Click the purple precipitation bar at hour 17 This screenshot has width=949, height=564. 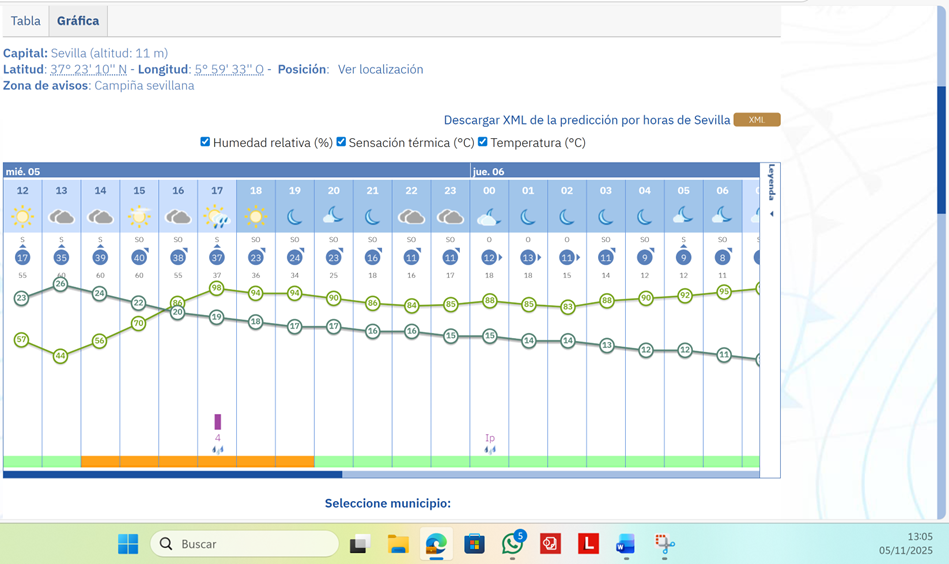pos(217,421)
